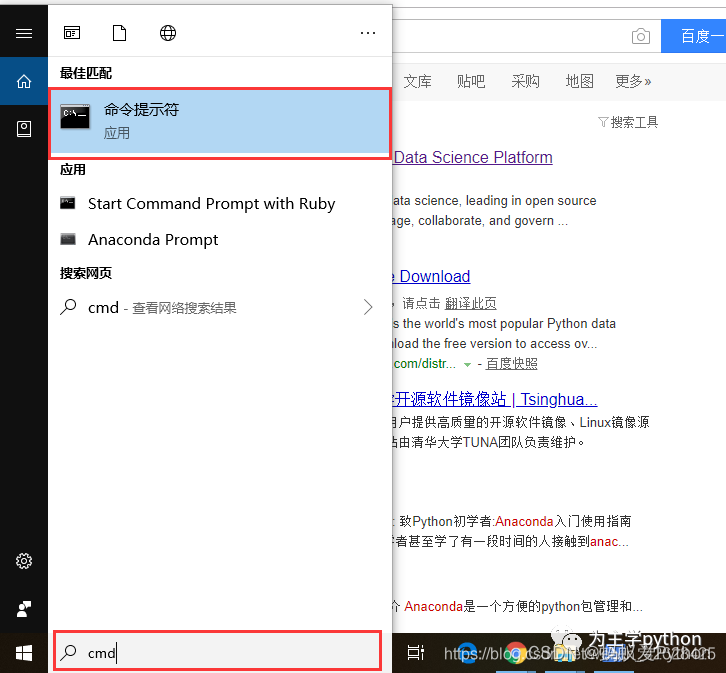Expand green URL dropdown arrow
Image resolution: width=726 pixels, height=673 pixels.
468,365
